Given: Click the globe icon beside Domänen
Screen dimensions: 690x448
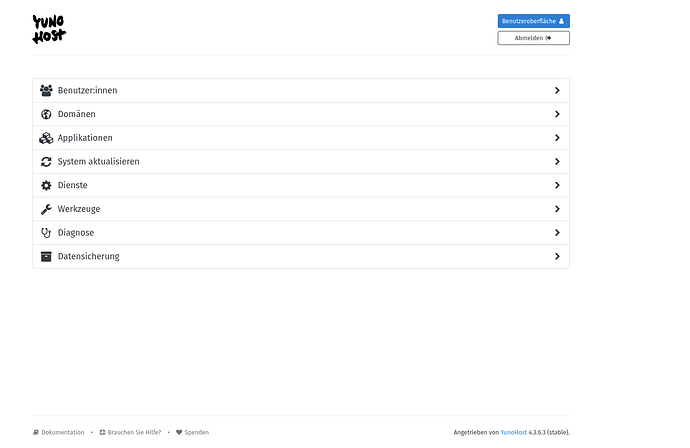Looking at the screenshot, I should (46, 114).
